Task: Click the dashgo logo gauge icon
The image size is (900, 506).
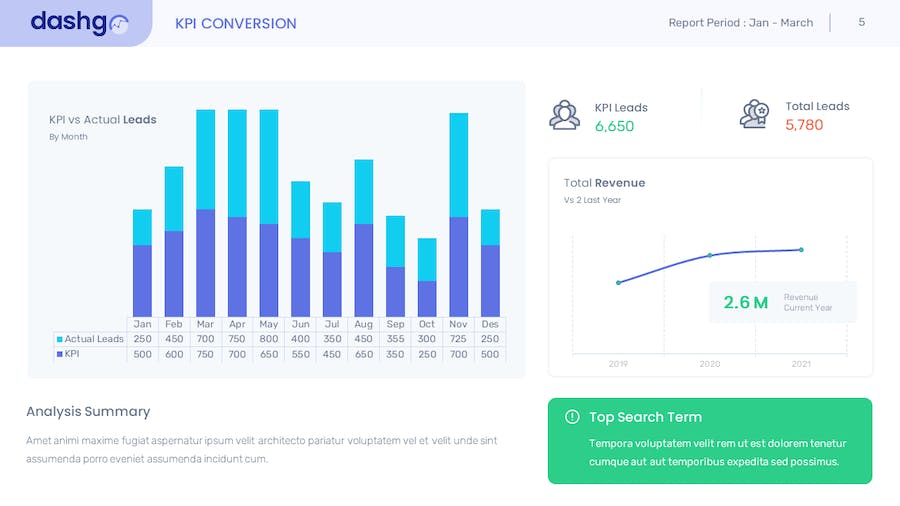Action: (119, 25)
